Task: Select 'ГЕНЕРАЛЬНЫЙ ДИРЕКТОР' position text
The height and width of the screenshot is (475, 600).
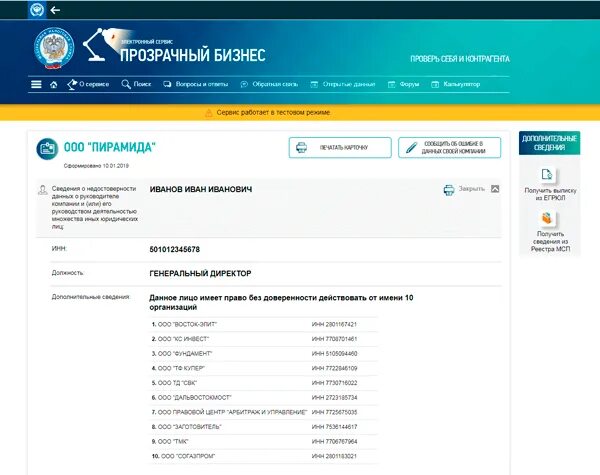Action: click(x=200, y=274)
